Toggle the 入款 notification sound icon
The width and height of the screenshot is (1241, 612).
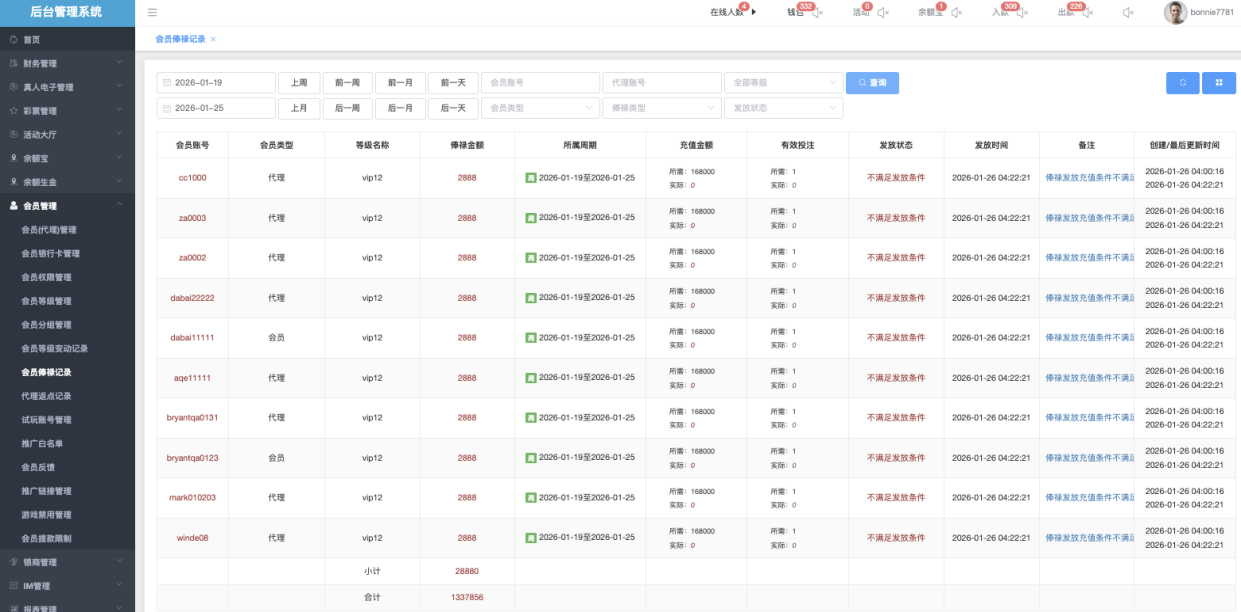pos(1024,13)
